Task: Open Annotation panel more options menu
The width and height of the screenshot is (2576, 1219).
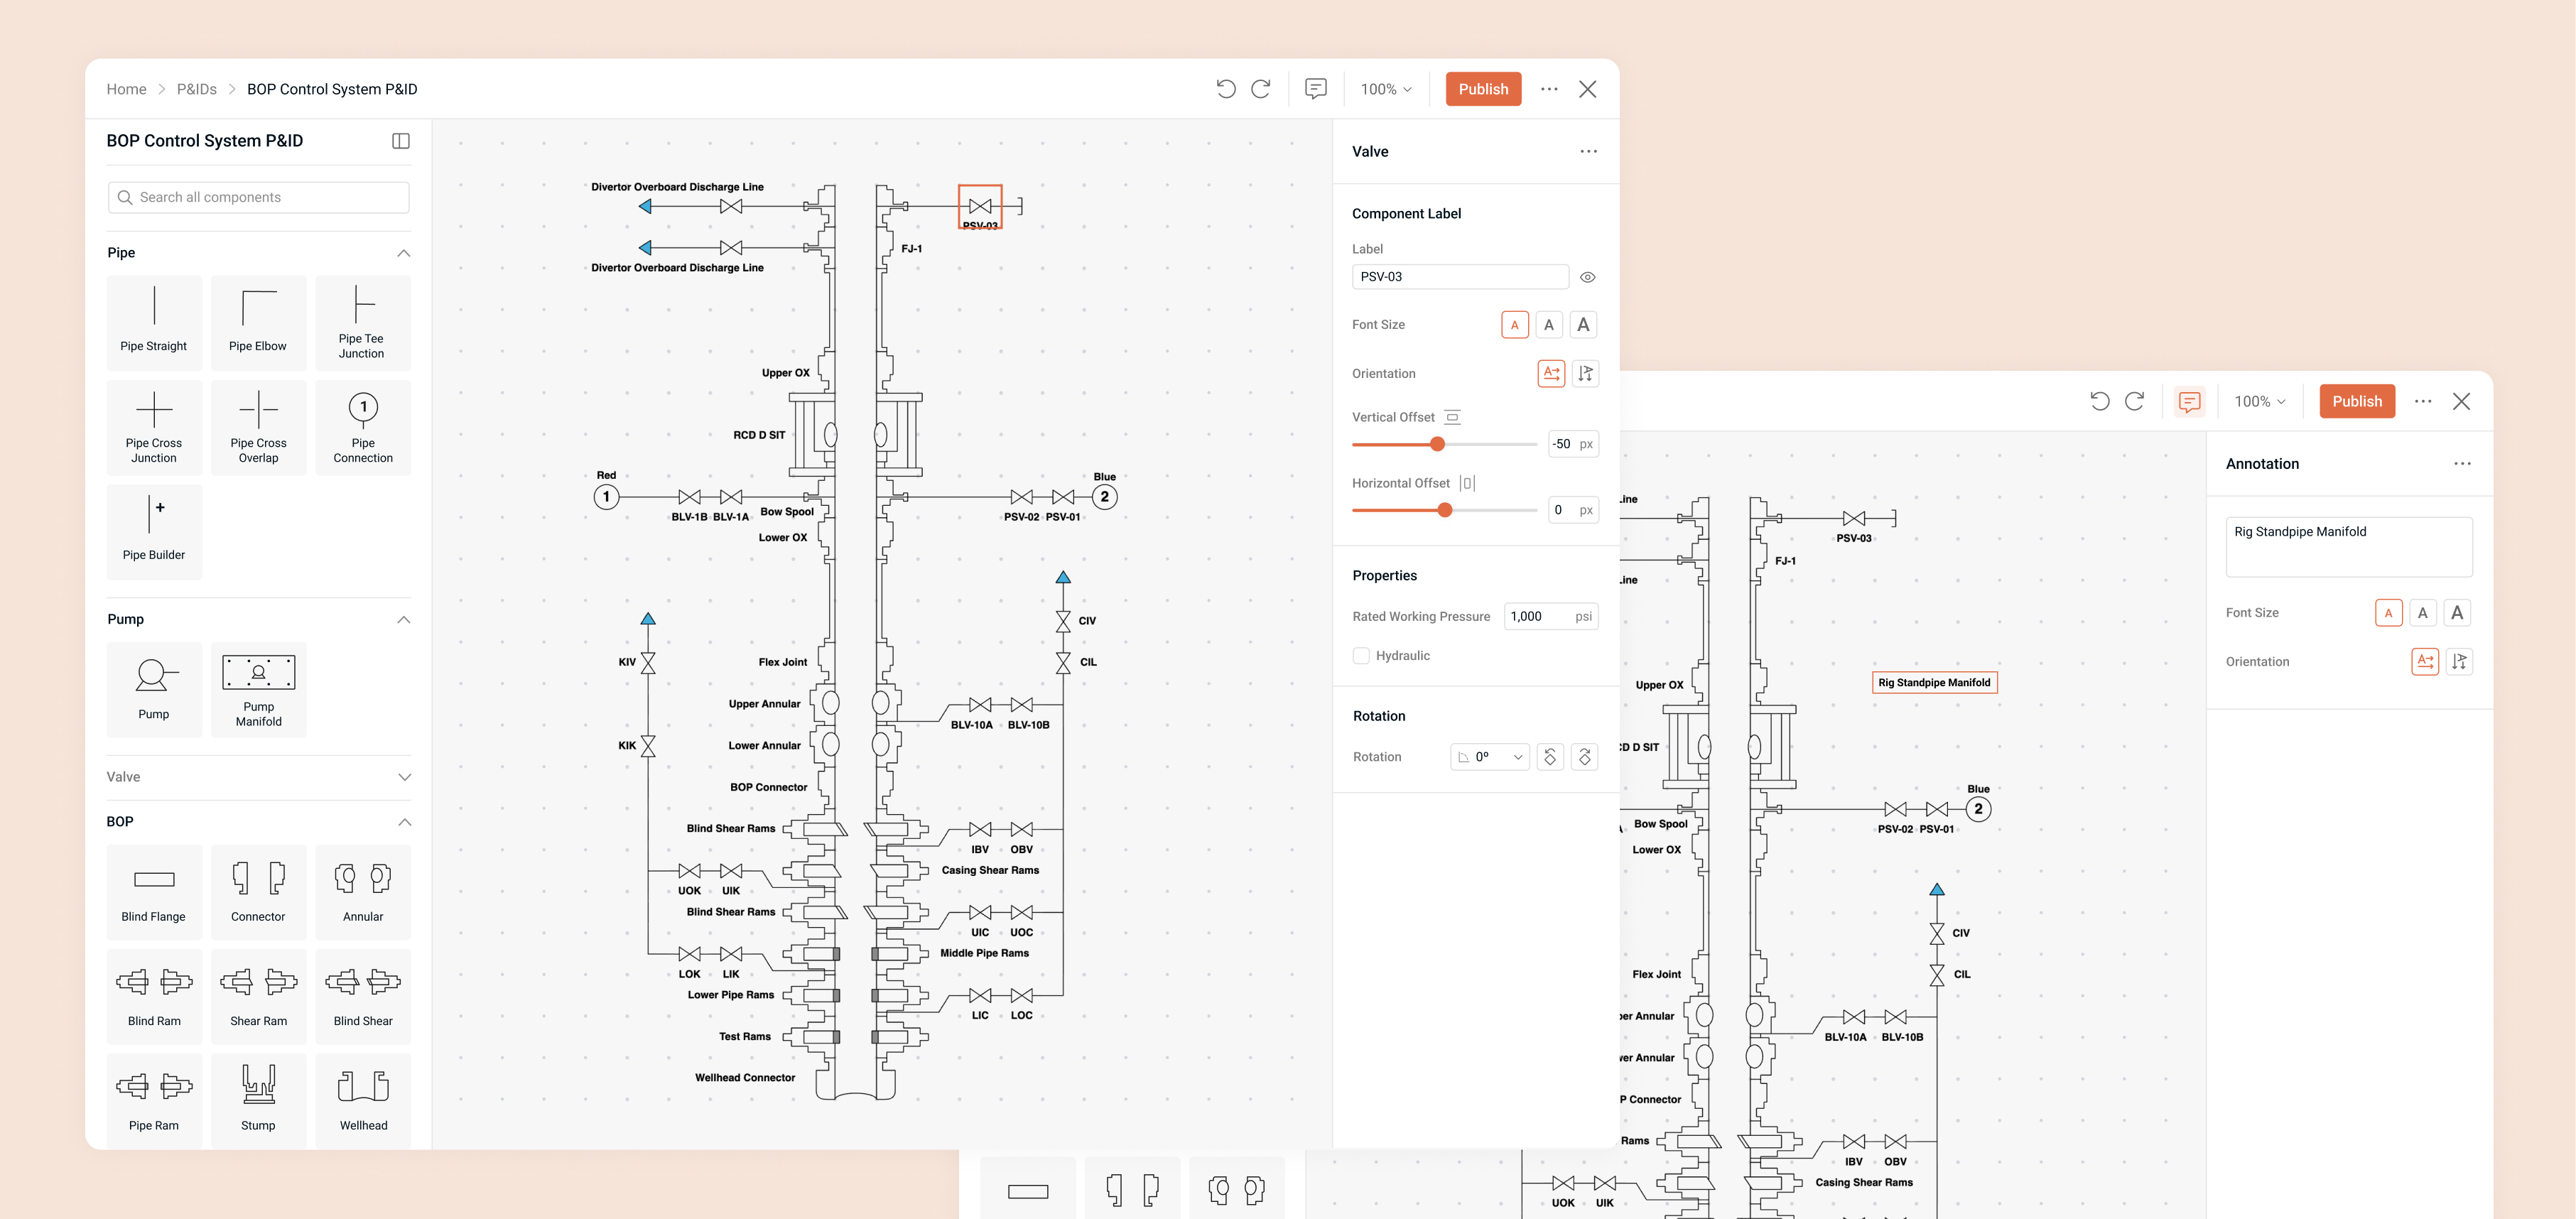Action: pyautogui.click(x=2462, y=464)
